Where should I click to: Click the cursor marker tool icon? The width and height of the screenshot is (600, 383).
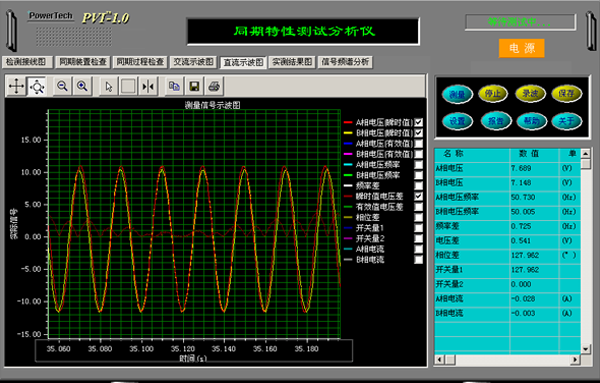click(148, 86)
